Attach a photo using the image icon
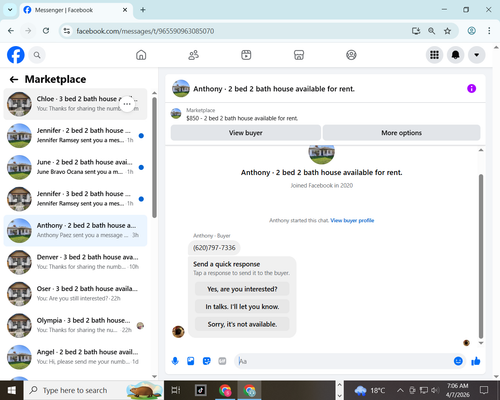500x400 pixels. (191, 361)
